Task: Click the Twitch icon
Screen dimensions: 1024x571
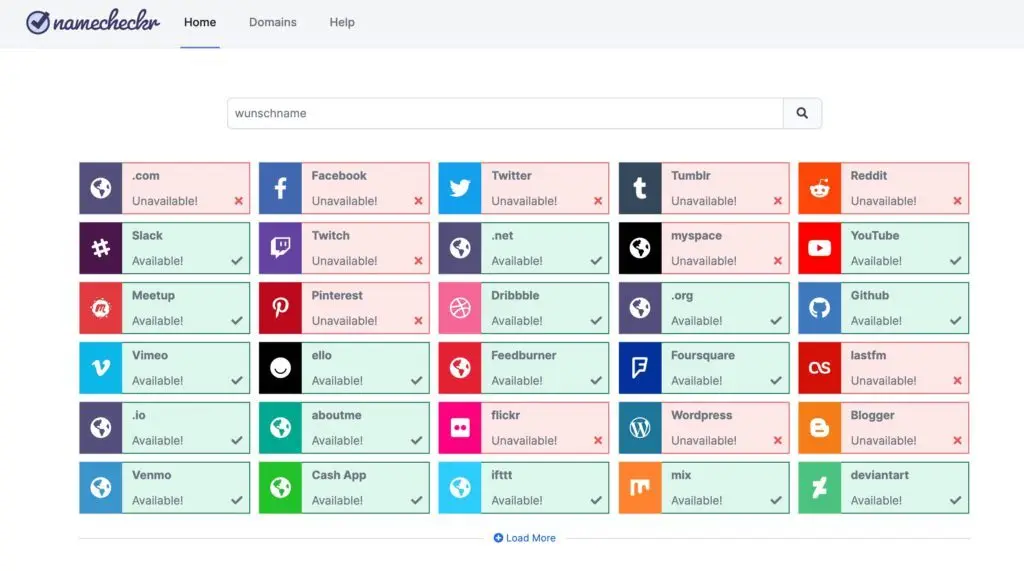Action: [x=280, y=248]
